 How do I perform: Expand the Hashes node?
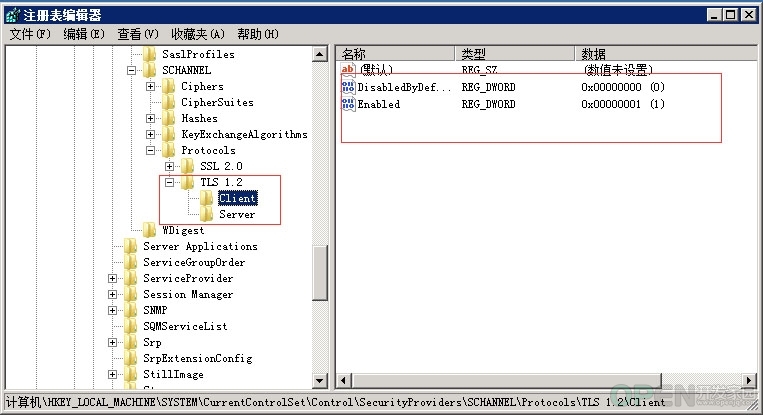[x=150, y=119]
